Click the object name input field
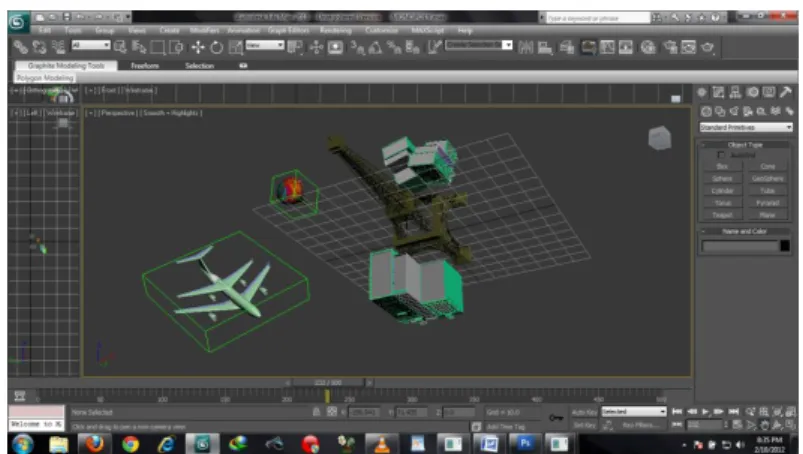The height and width of the screenshot is (454, 803). coord(740,246)
